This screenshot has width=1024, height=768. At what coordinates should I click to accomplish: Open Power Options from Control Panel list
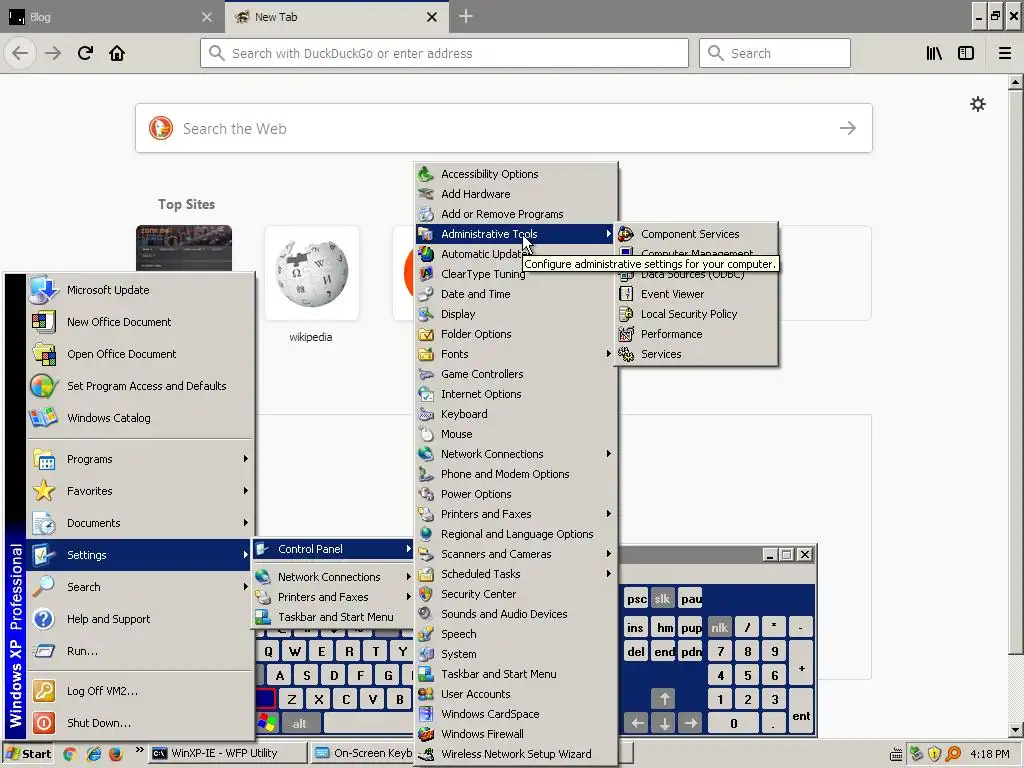click(516, 494)
